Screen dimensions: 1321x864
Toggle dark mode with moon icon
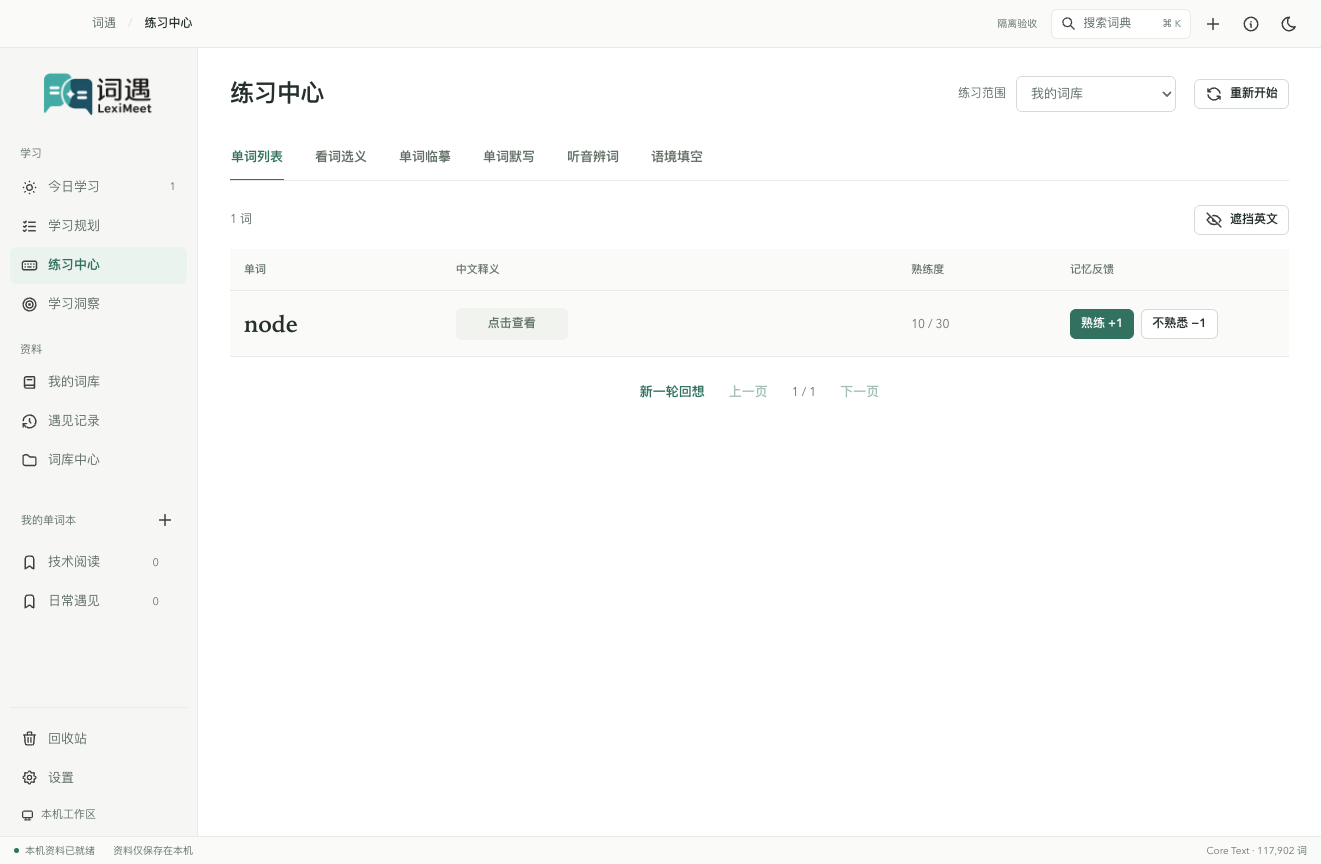click(x=1289, y=24)
